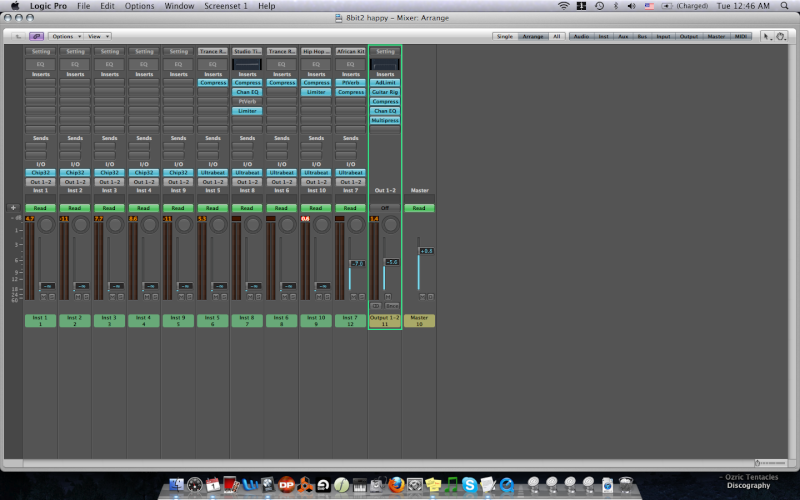Image resolution: width=800 pixels, height=500 pixels.
Task: Click the Limiter insert on Inst 10
Action: click(x=316, y=92)
